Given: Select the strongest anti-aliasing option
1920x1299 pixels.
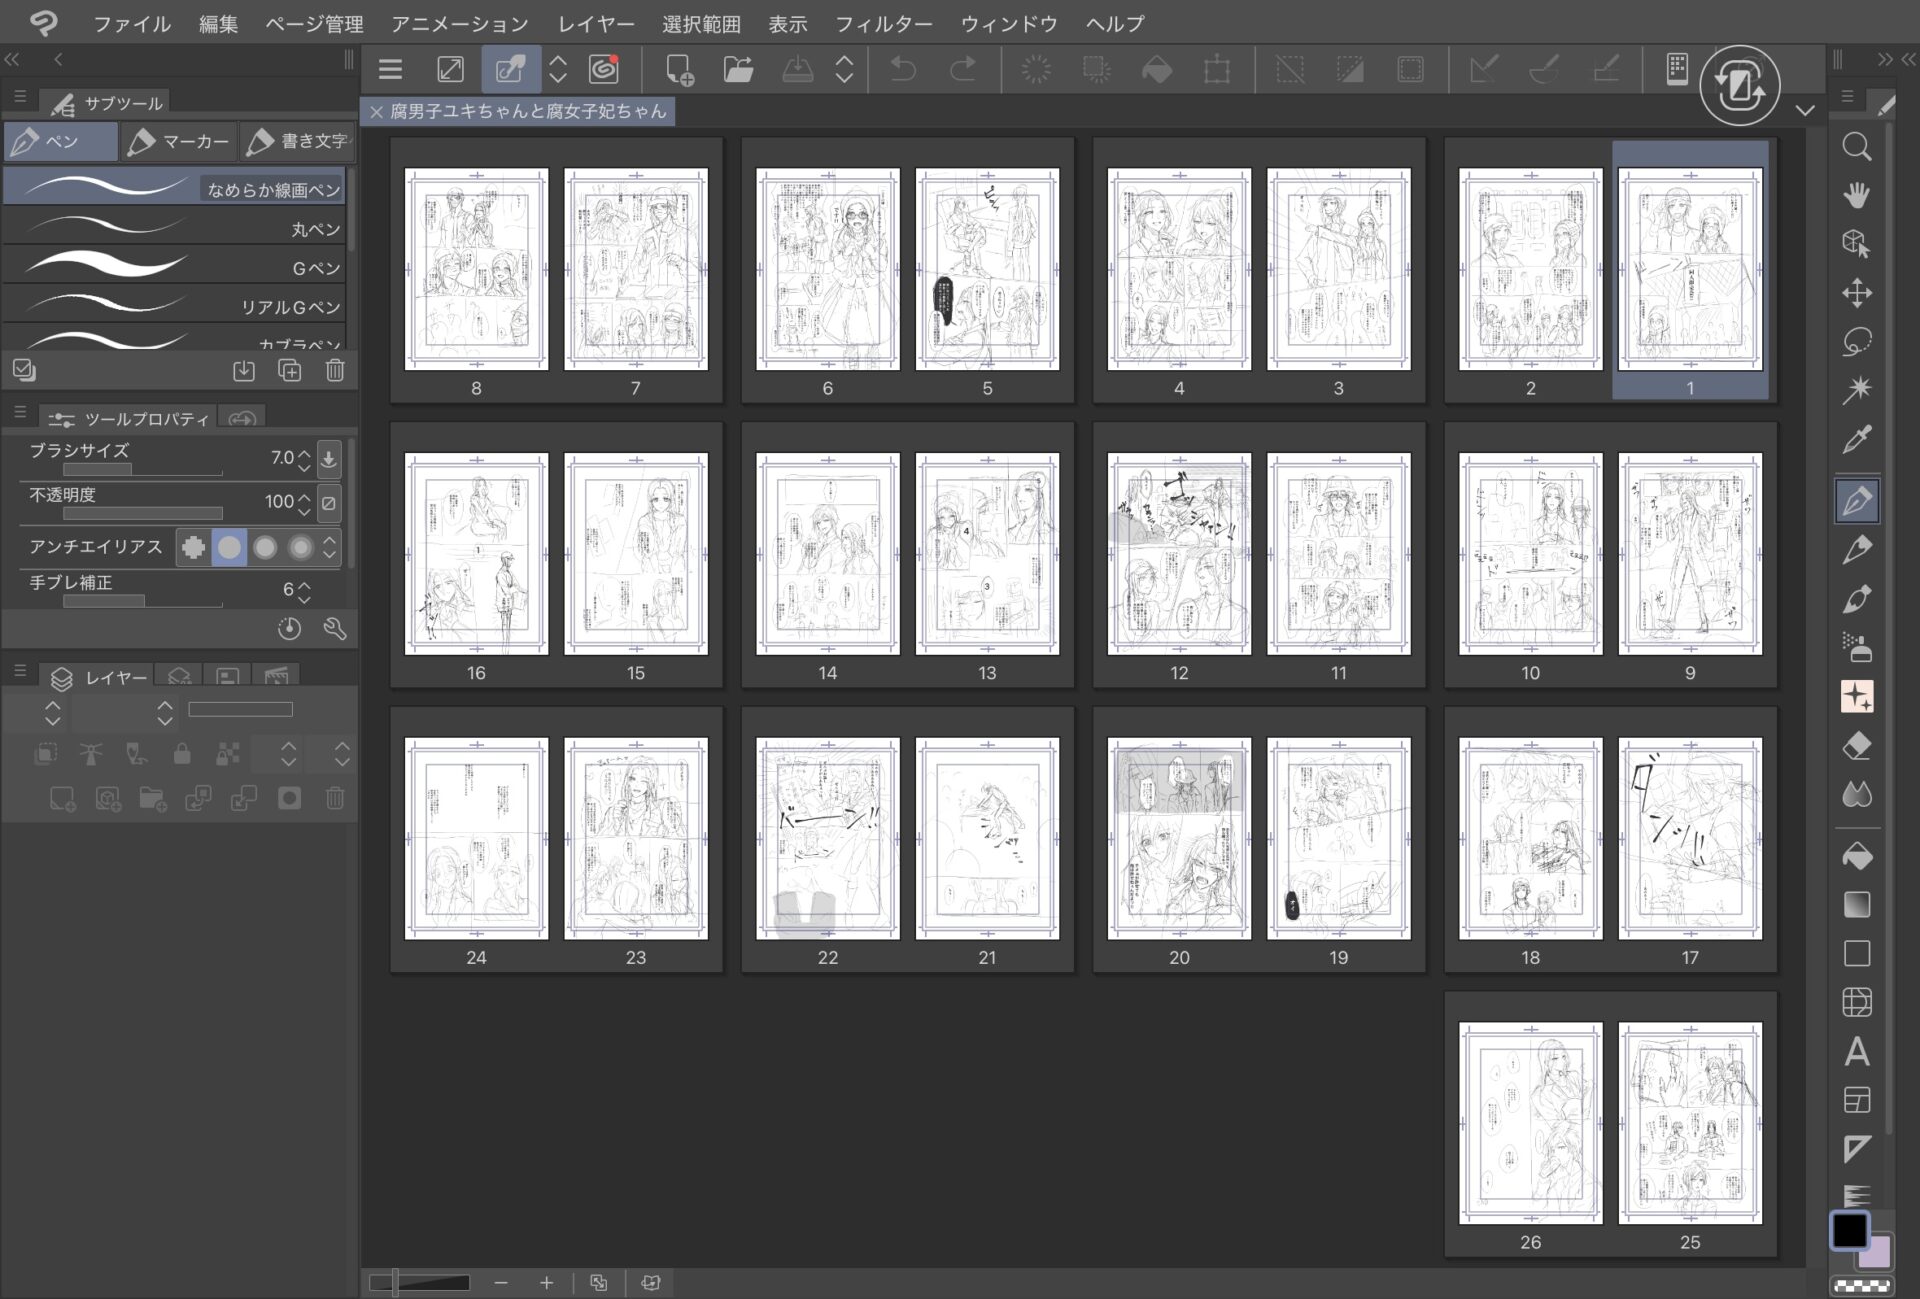Looking at the screenshot, I should 300,547.
